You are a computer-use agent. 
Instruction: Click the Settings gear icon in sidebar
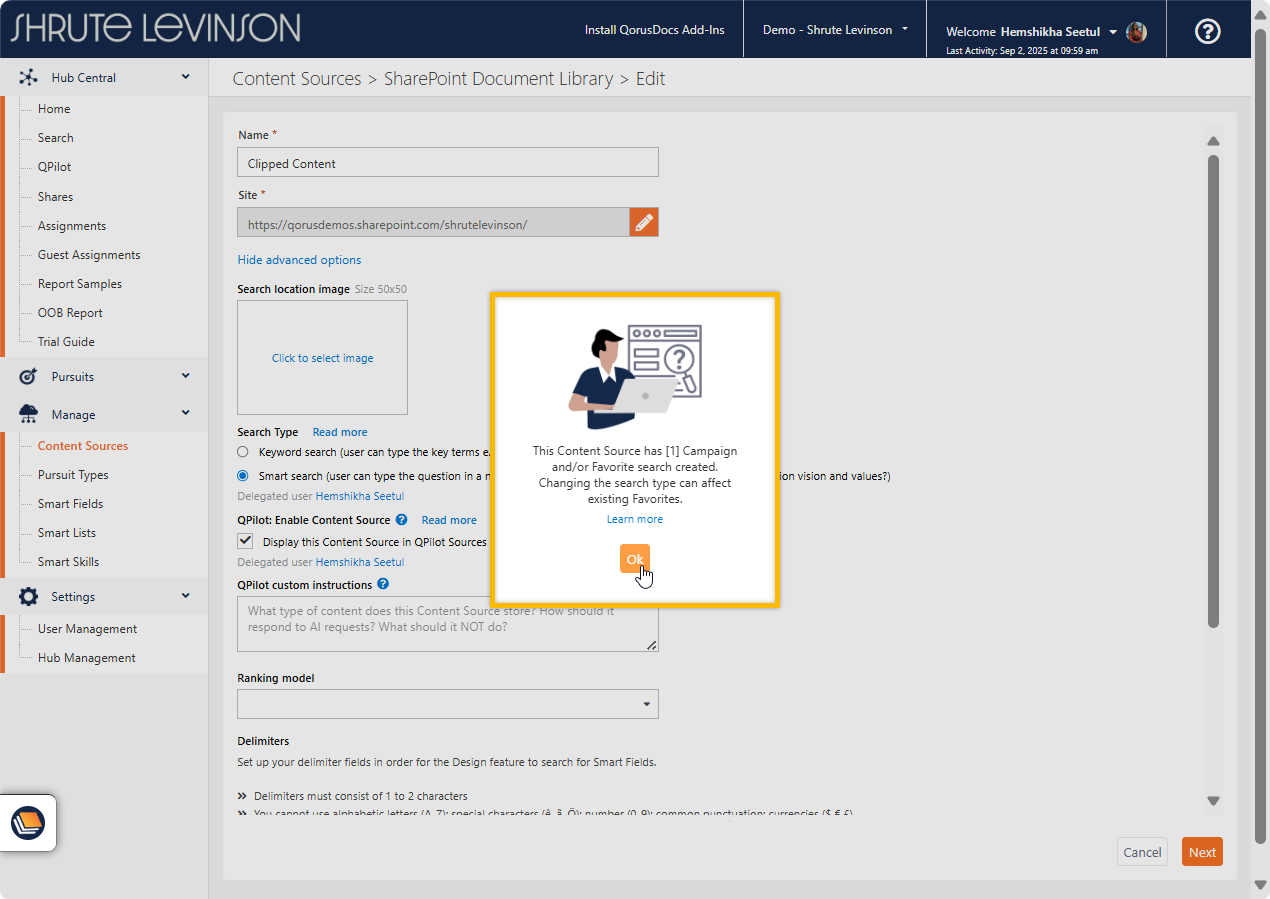[x=28, y=596]
